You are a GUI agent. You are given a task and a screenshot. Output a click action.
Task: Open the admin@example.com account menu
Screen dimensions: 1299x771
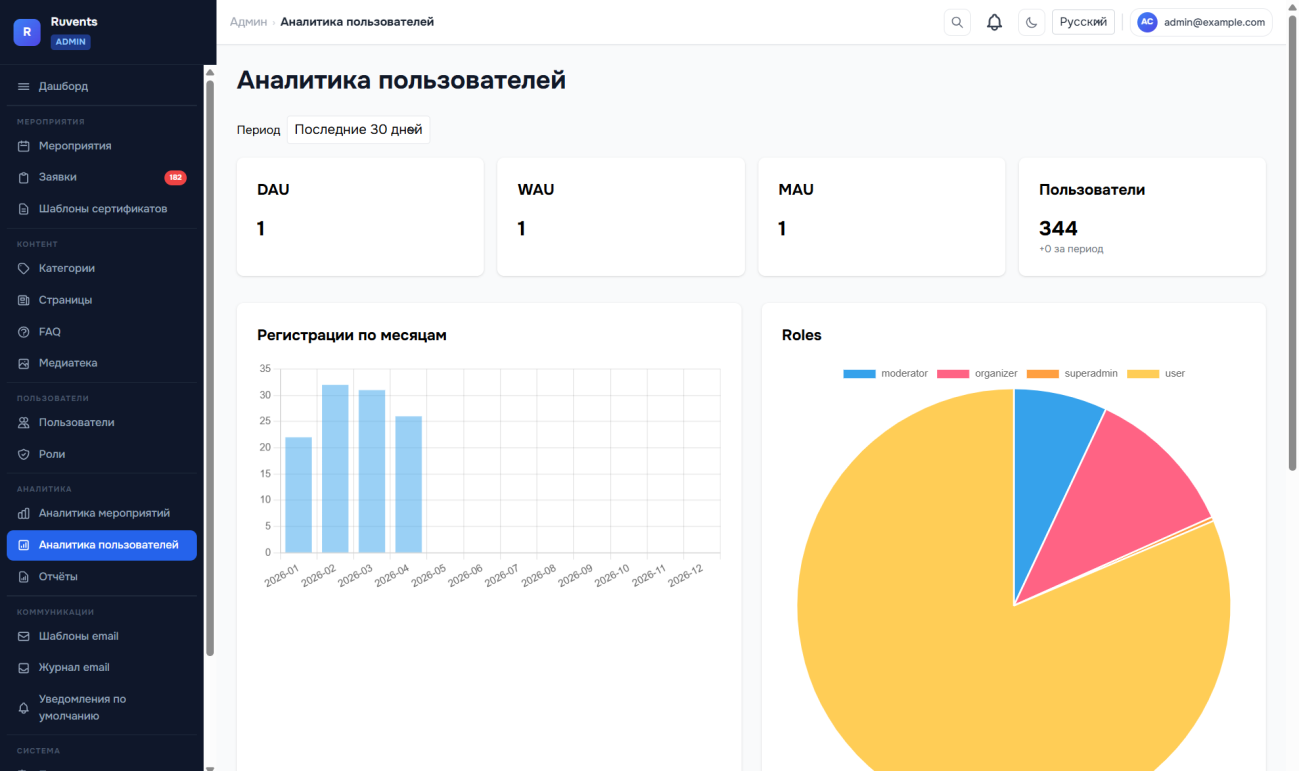[1201, 22]
